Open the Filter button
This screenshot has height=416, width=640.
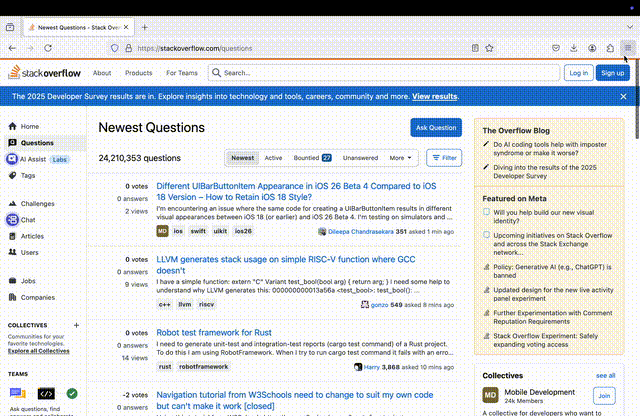[x=444, y=158]
